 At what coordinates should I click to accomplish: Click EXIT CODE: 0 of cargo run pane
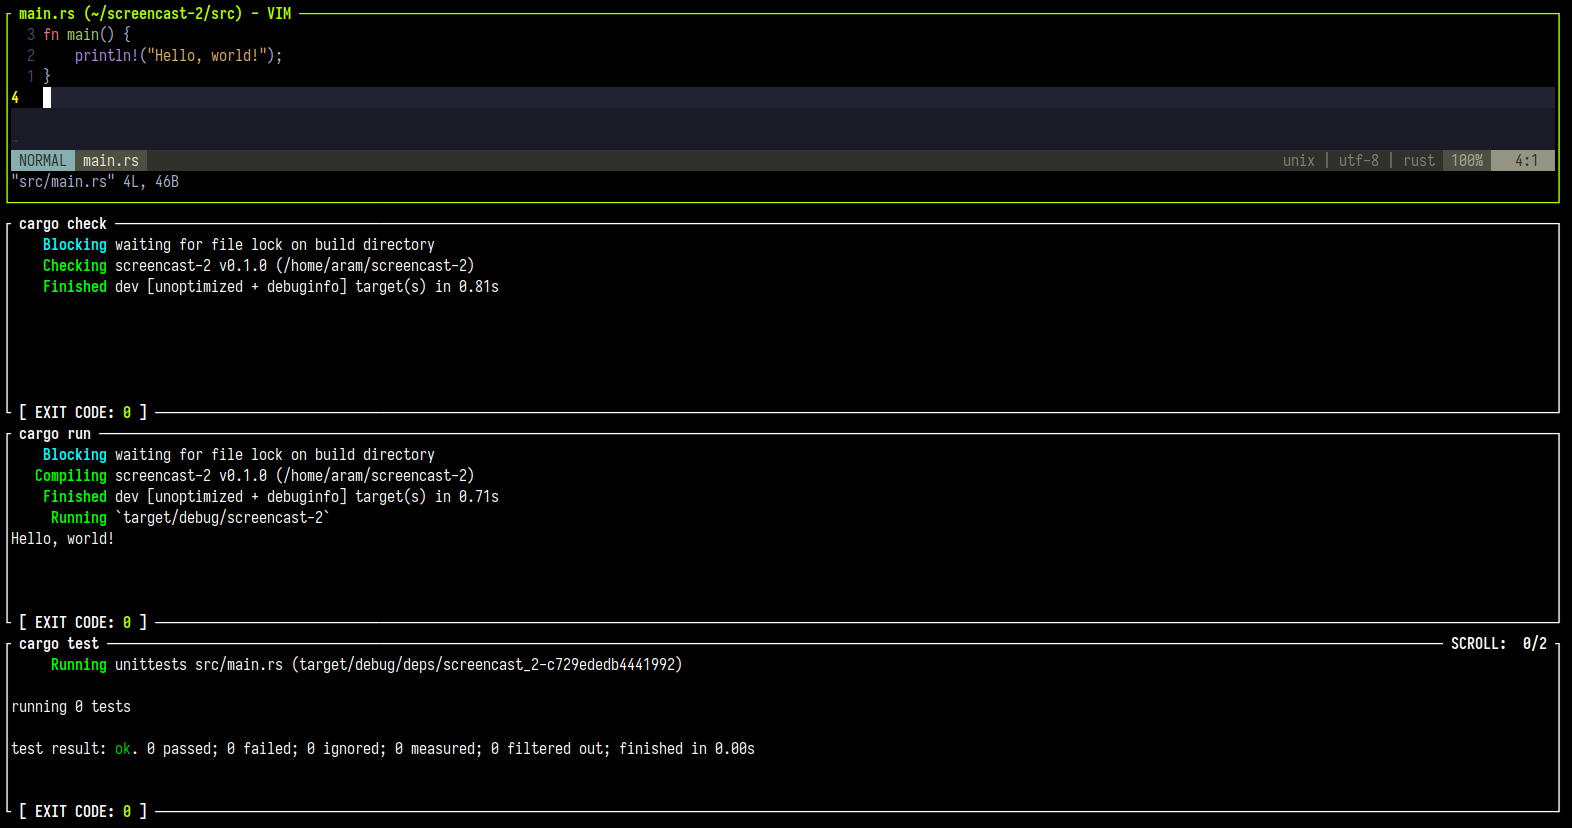(83, 623)
